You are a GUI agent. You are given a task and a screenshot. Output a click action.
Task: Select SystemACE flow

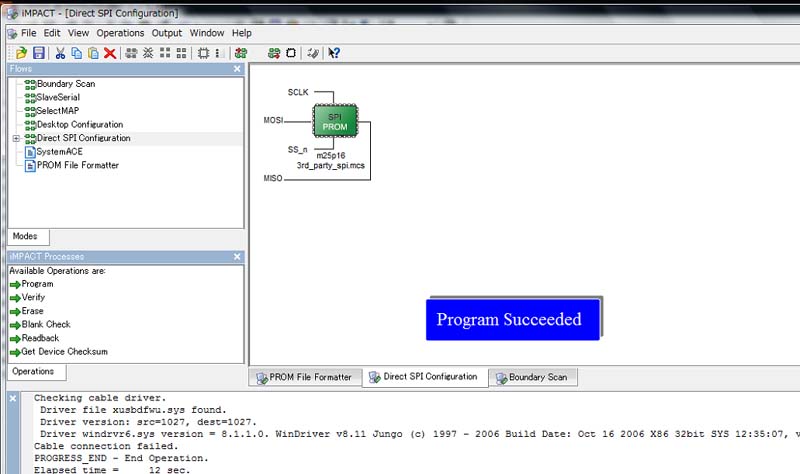[59, 152]
